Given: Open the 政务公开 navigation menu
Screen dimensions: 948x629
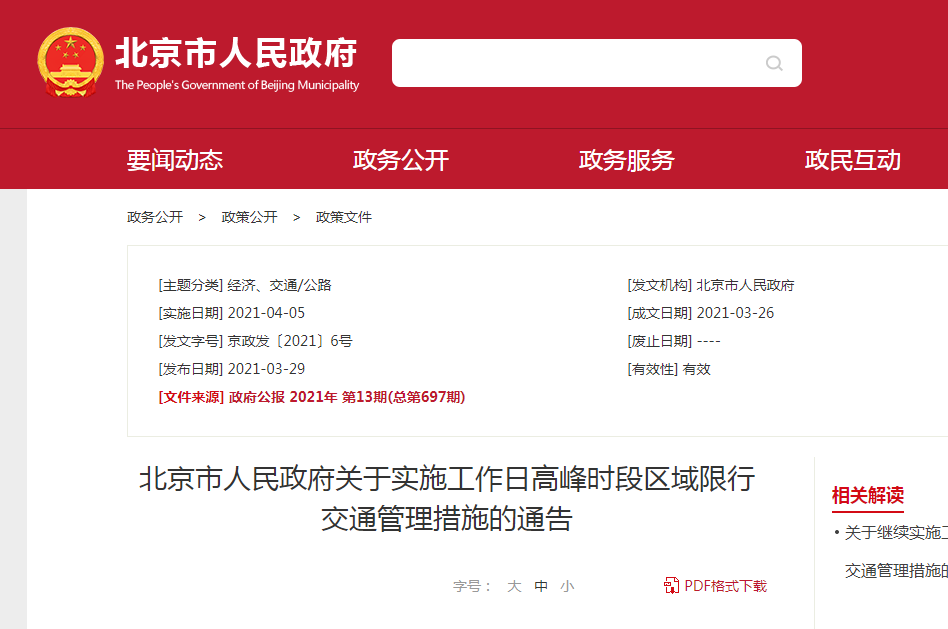Looking at the screenshot, I should 401,160.
